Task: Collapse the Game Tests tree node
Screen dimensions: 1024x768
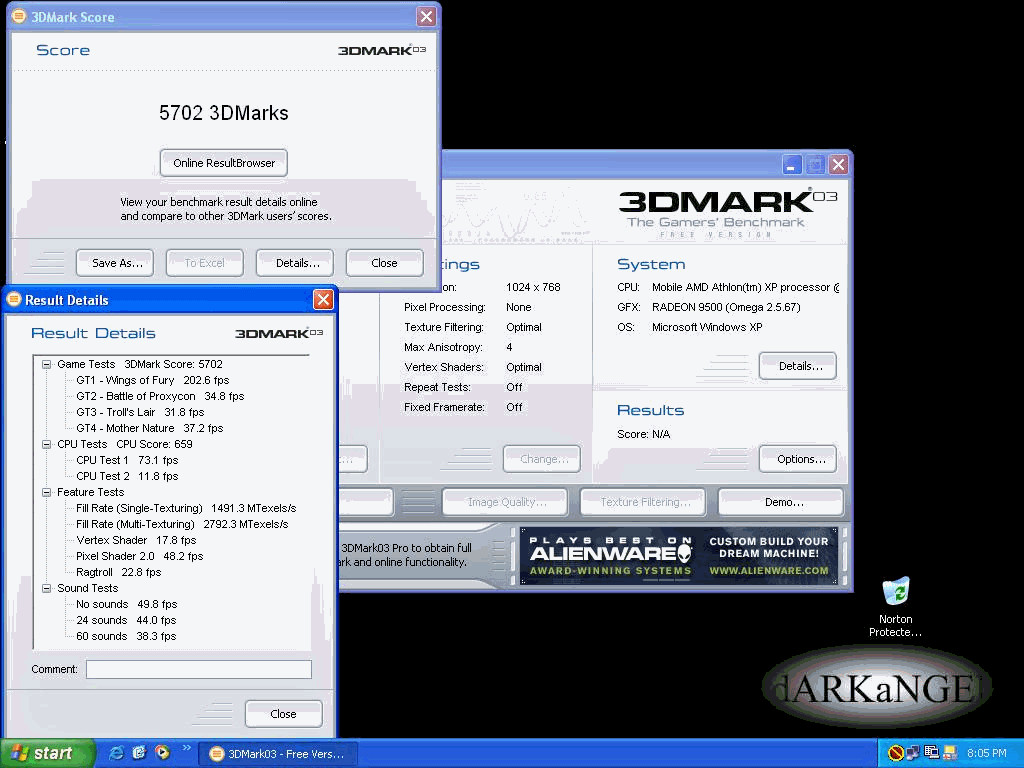Action: [46, 364]
